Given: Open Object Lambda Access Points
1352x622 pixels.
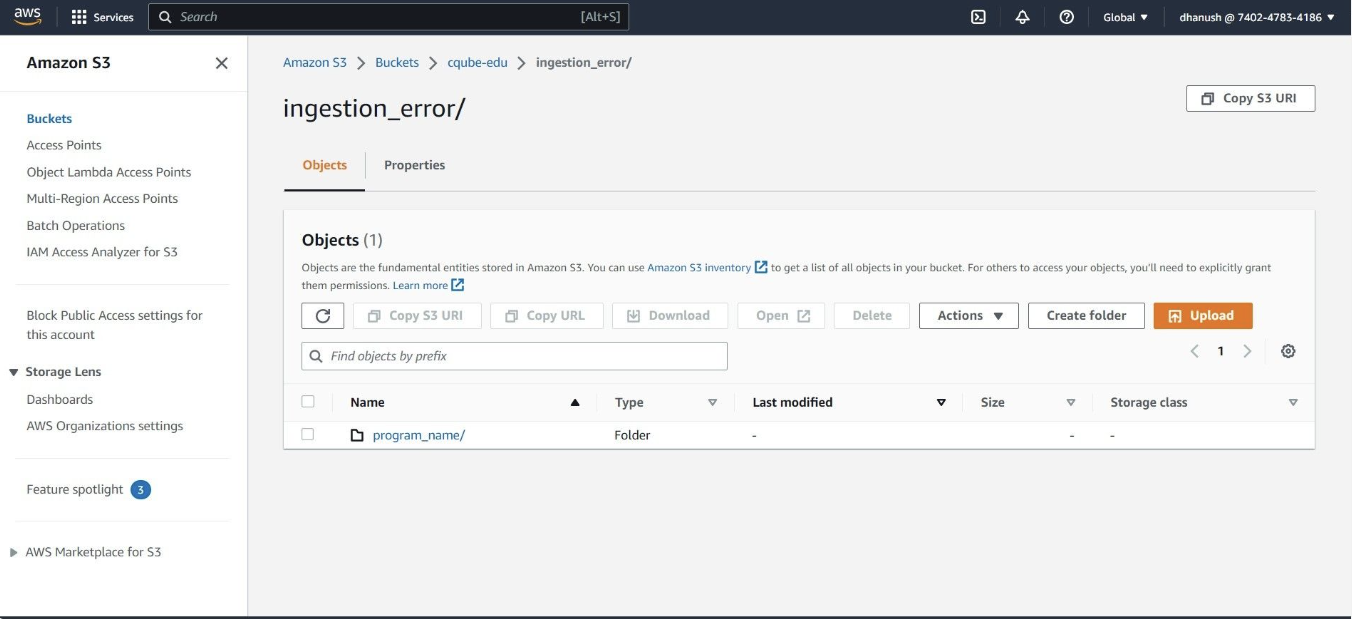Looking at the screenshot, I should 109,173.
